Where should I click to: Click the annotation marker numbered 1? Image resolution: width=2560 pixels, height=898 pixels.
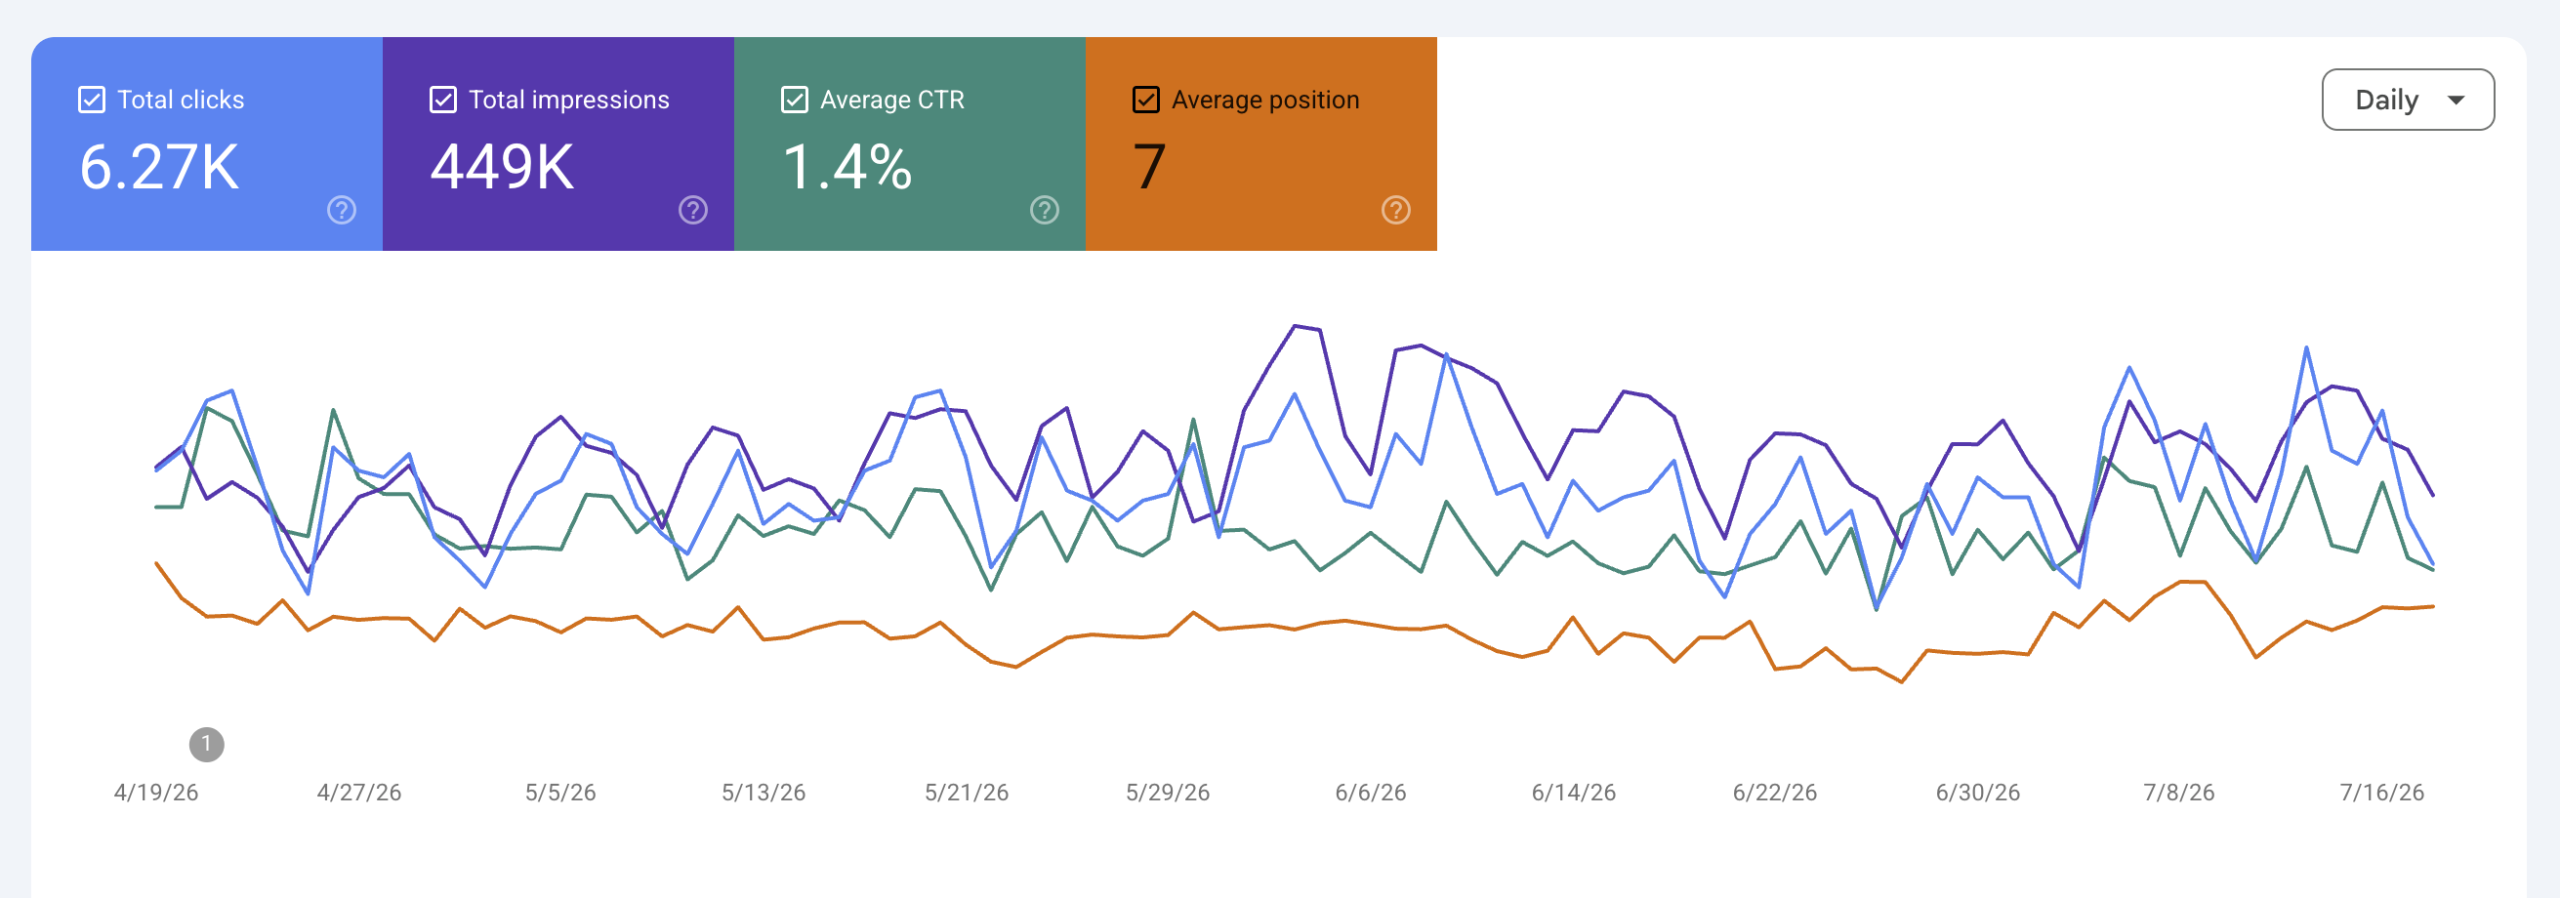[x=207, y=744]
